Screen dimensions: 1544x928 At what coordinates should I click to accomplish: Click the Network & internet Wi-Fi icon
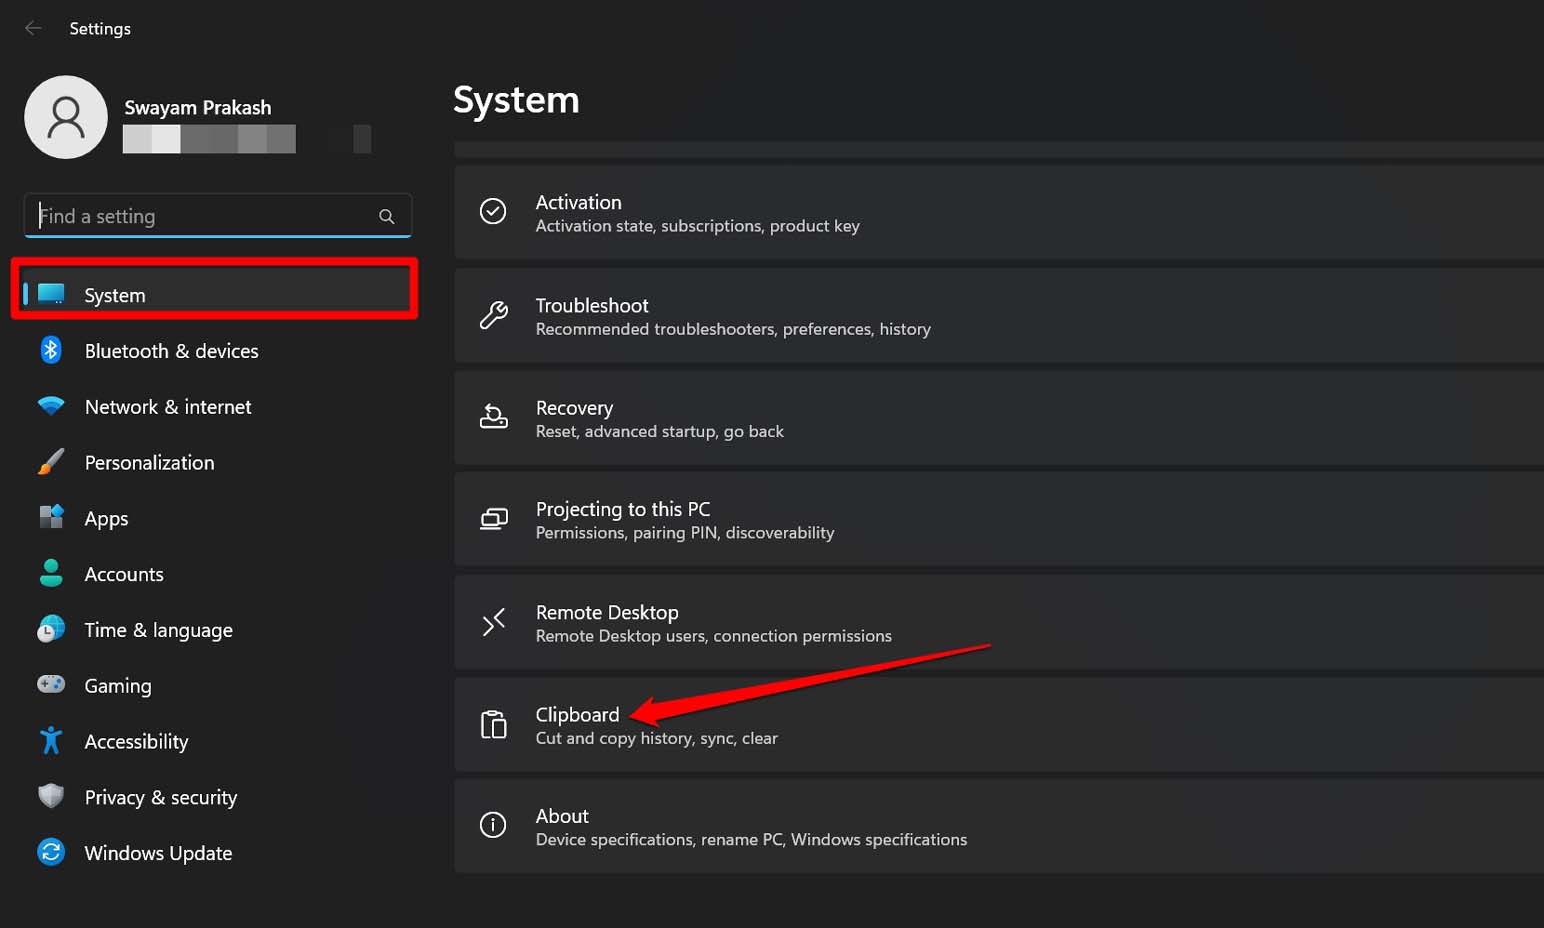click(x=51, y=406)
